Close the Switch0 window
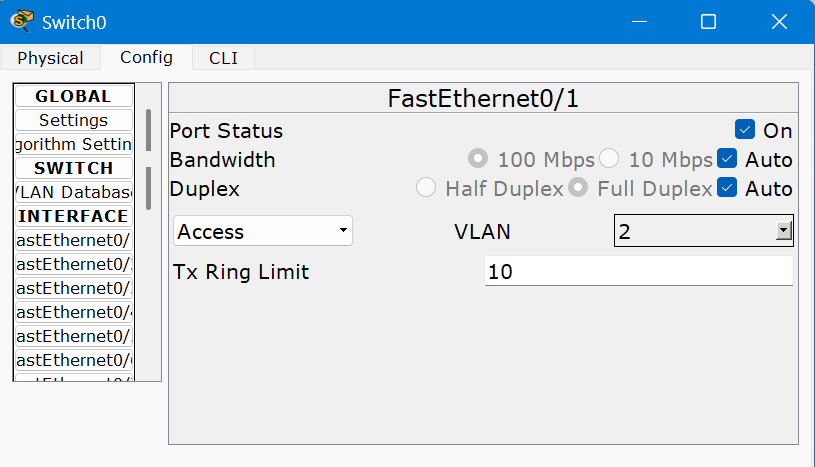Screen dimensions: 815x467 [779, 21]
